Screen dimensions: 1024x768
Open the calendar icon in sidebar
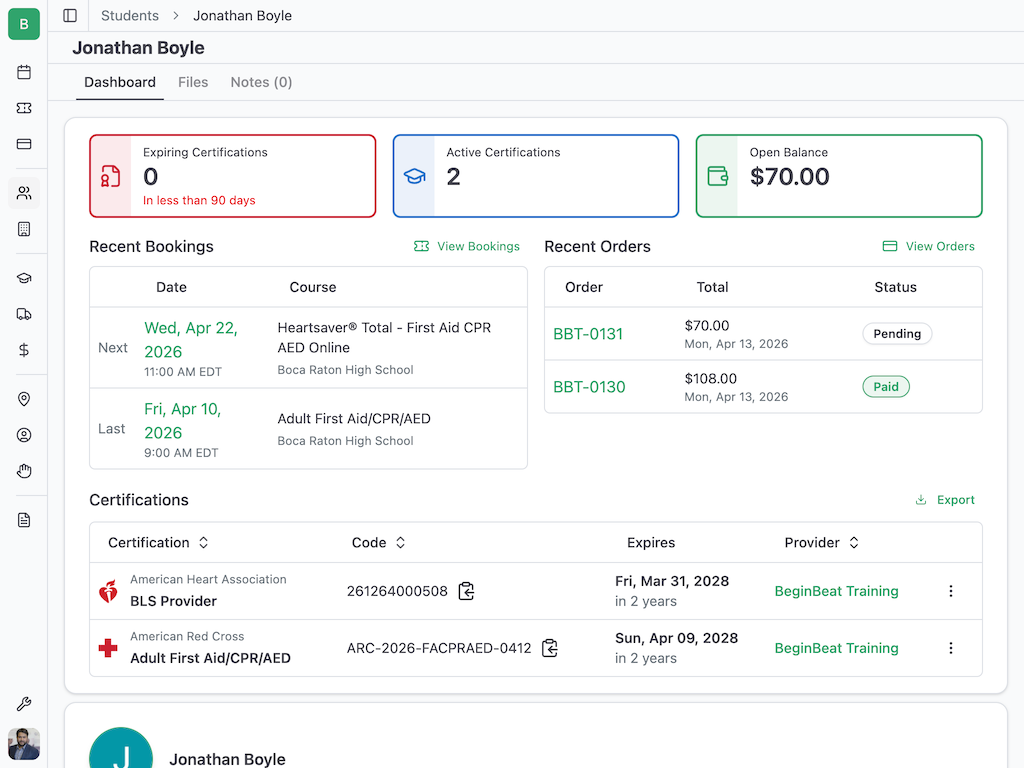click(x=24, y=72)
